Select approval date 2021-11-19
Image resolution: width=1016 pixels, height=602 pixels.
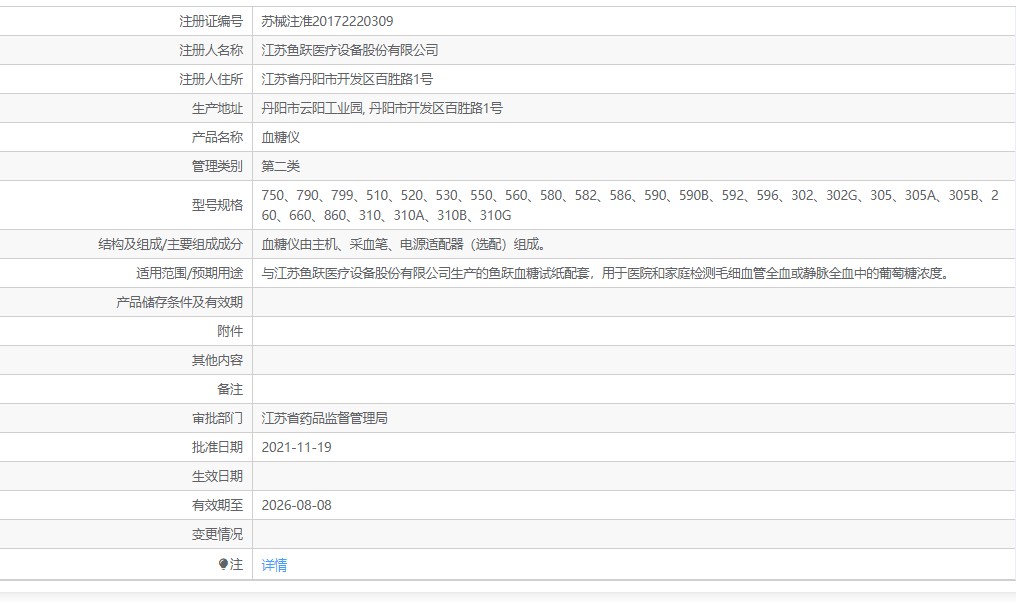[x=296, y=448]
